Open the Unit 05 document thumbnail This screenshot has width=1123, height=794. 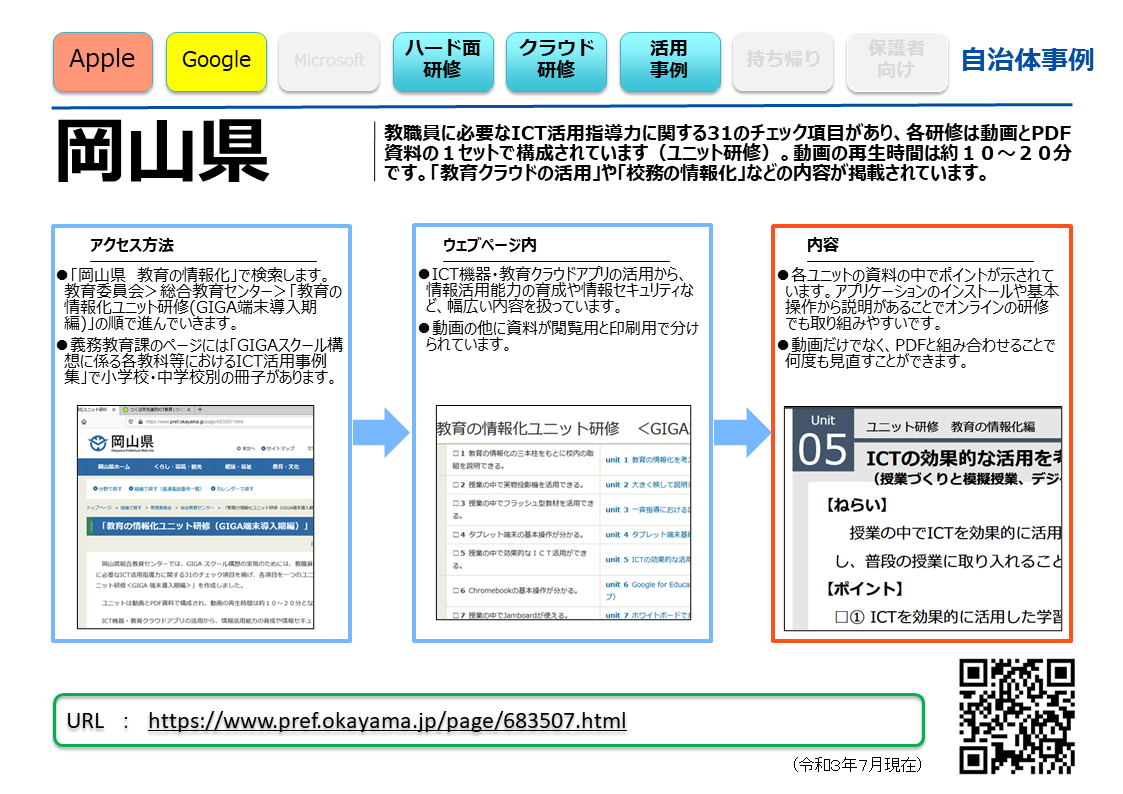(922, 518)
